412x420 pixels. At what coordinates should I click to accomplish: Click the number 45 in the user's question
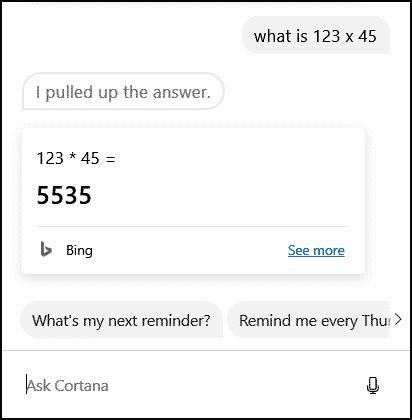[367, 36]
